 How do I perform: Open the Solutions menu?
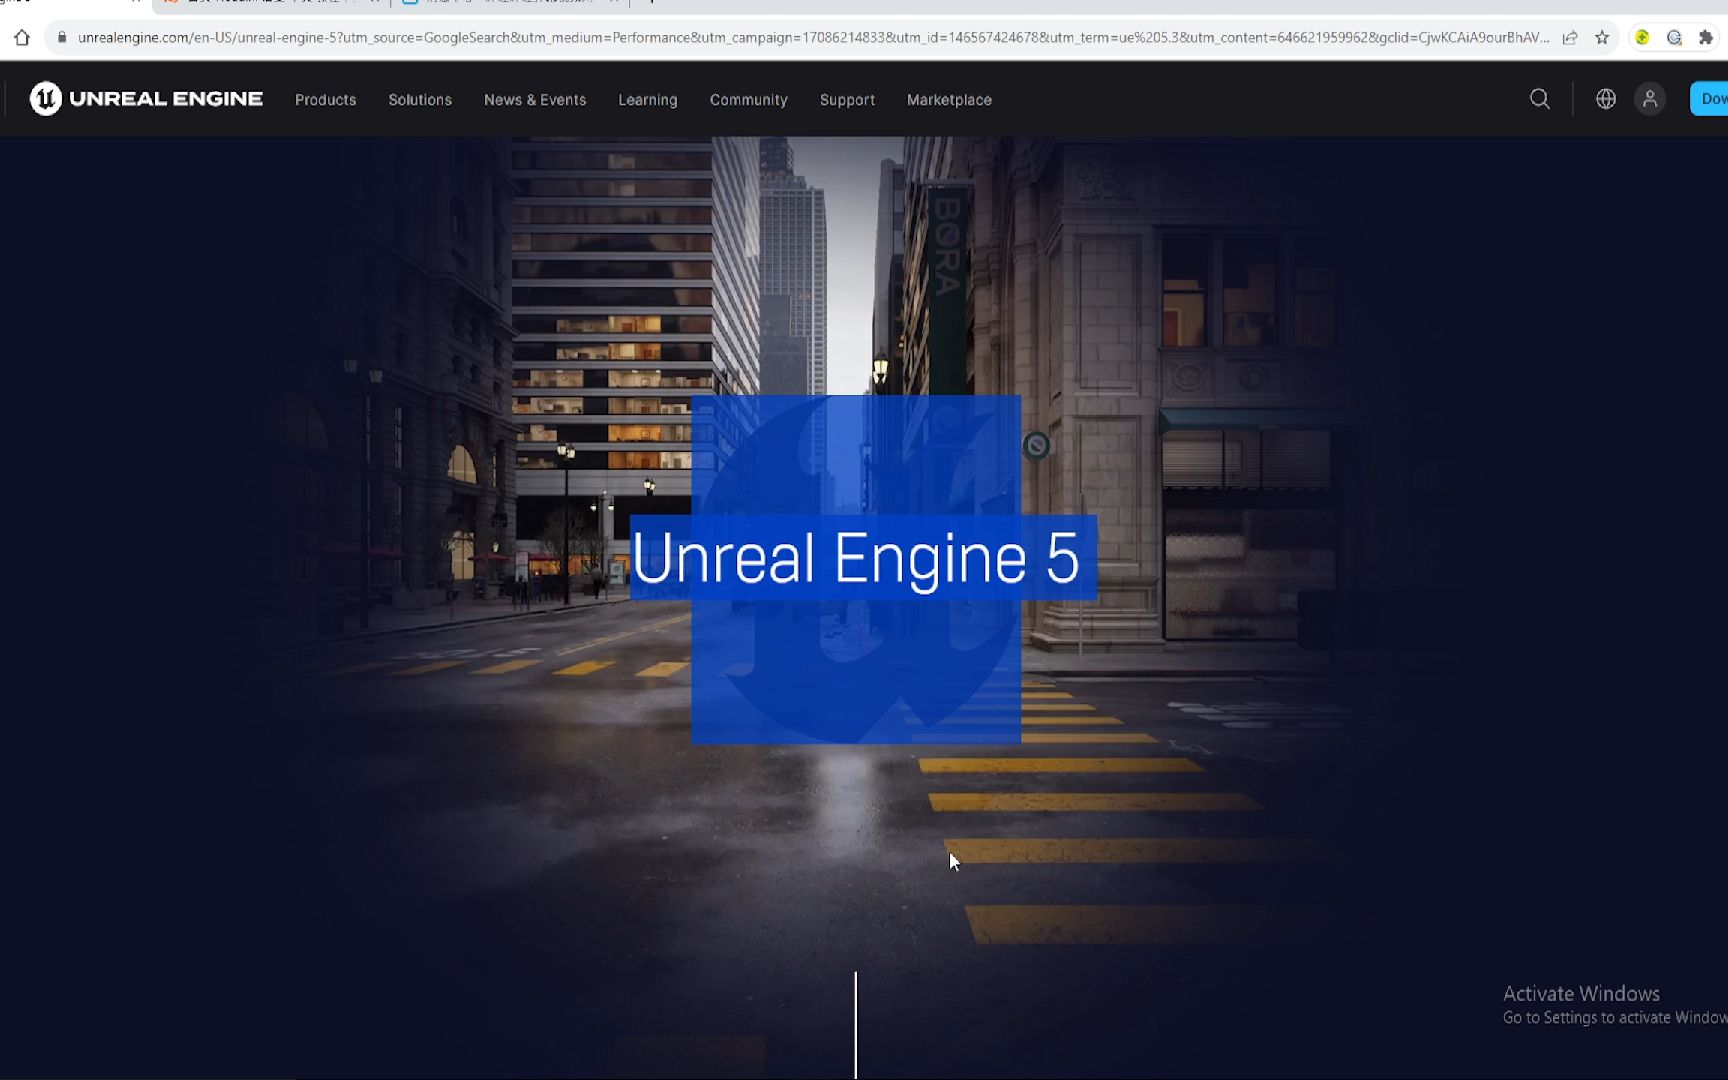[x=420, y=100]
